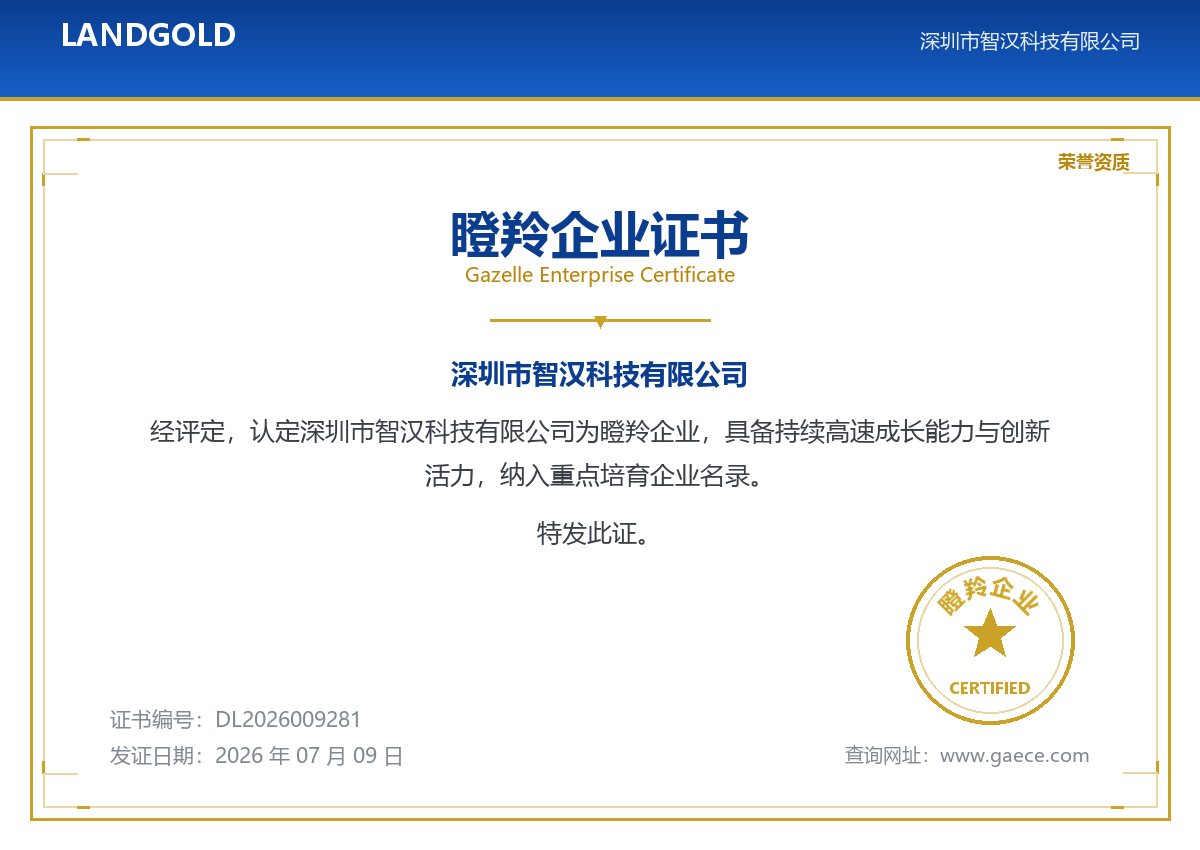The image size is (1200, 850).
Task: Click the issue date 2026 年 07 月 09 日
Action: click(309, 756)
